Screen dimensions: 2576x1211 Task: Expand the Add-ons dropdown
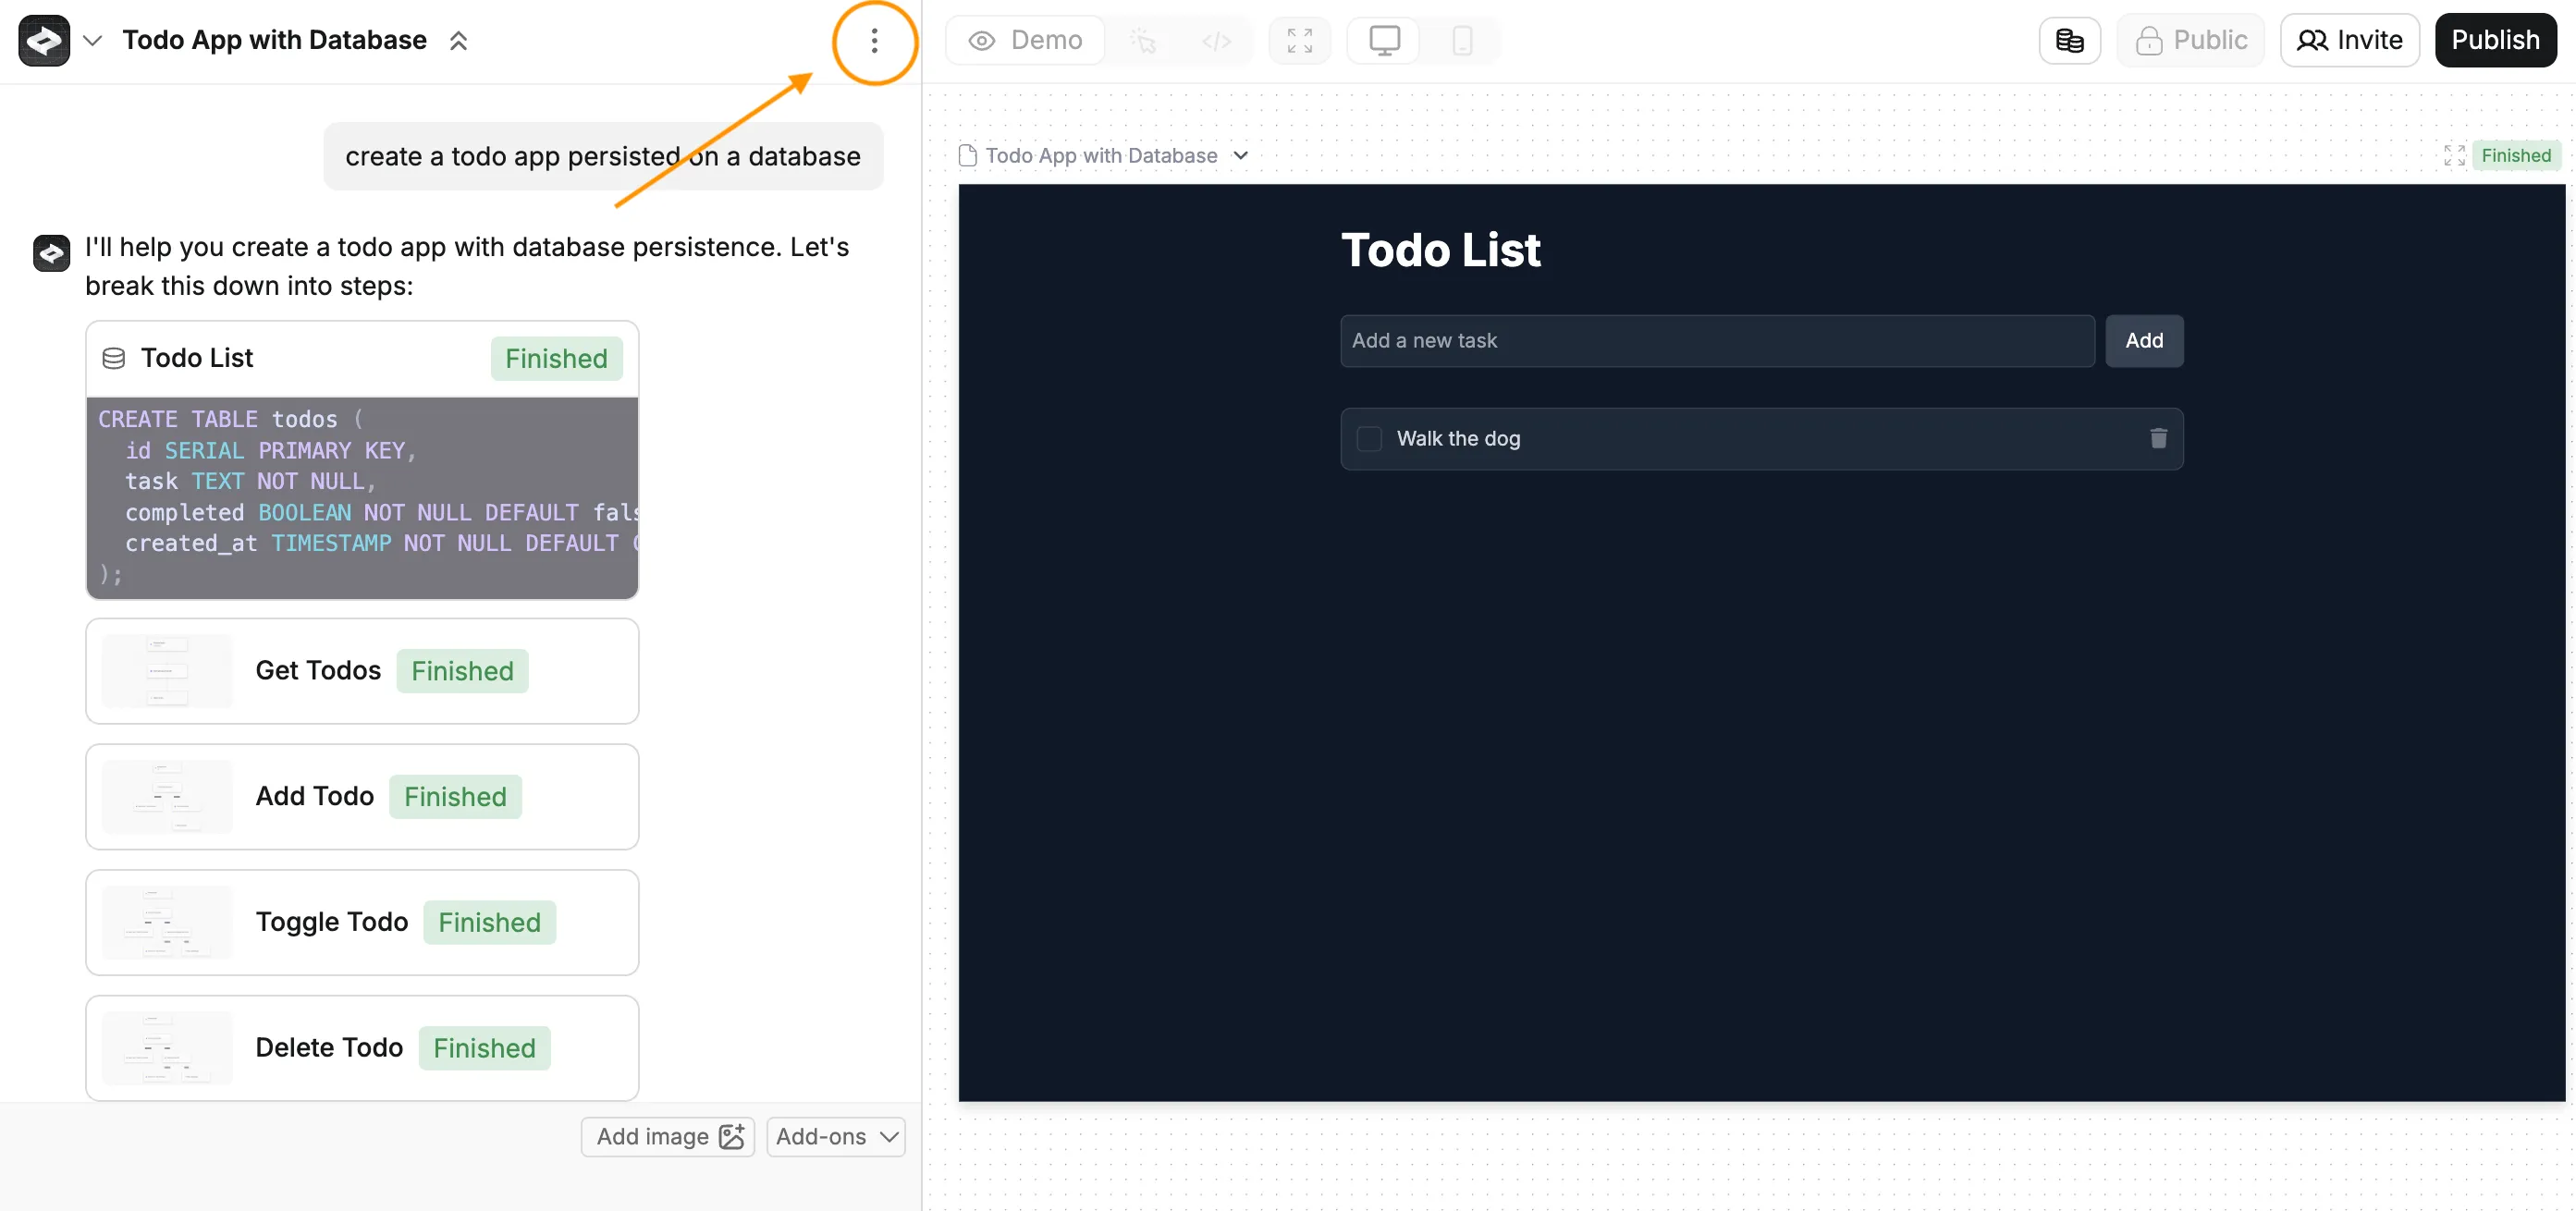tap(836, 1136)
